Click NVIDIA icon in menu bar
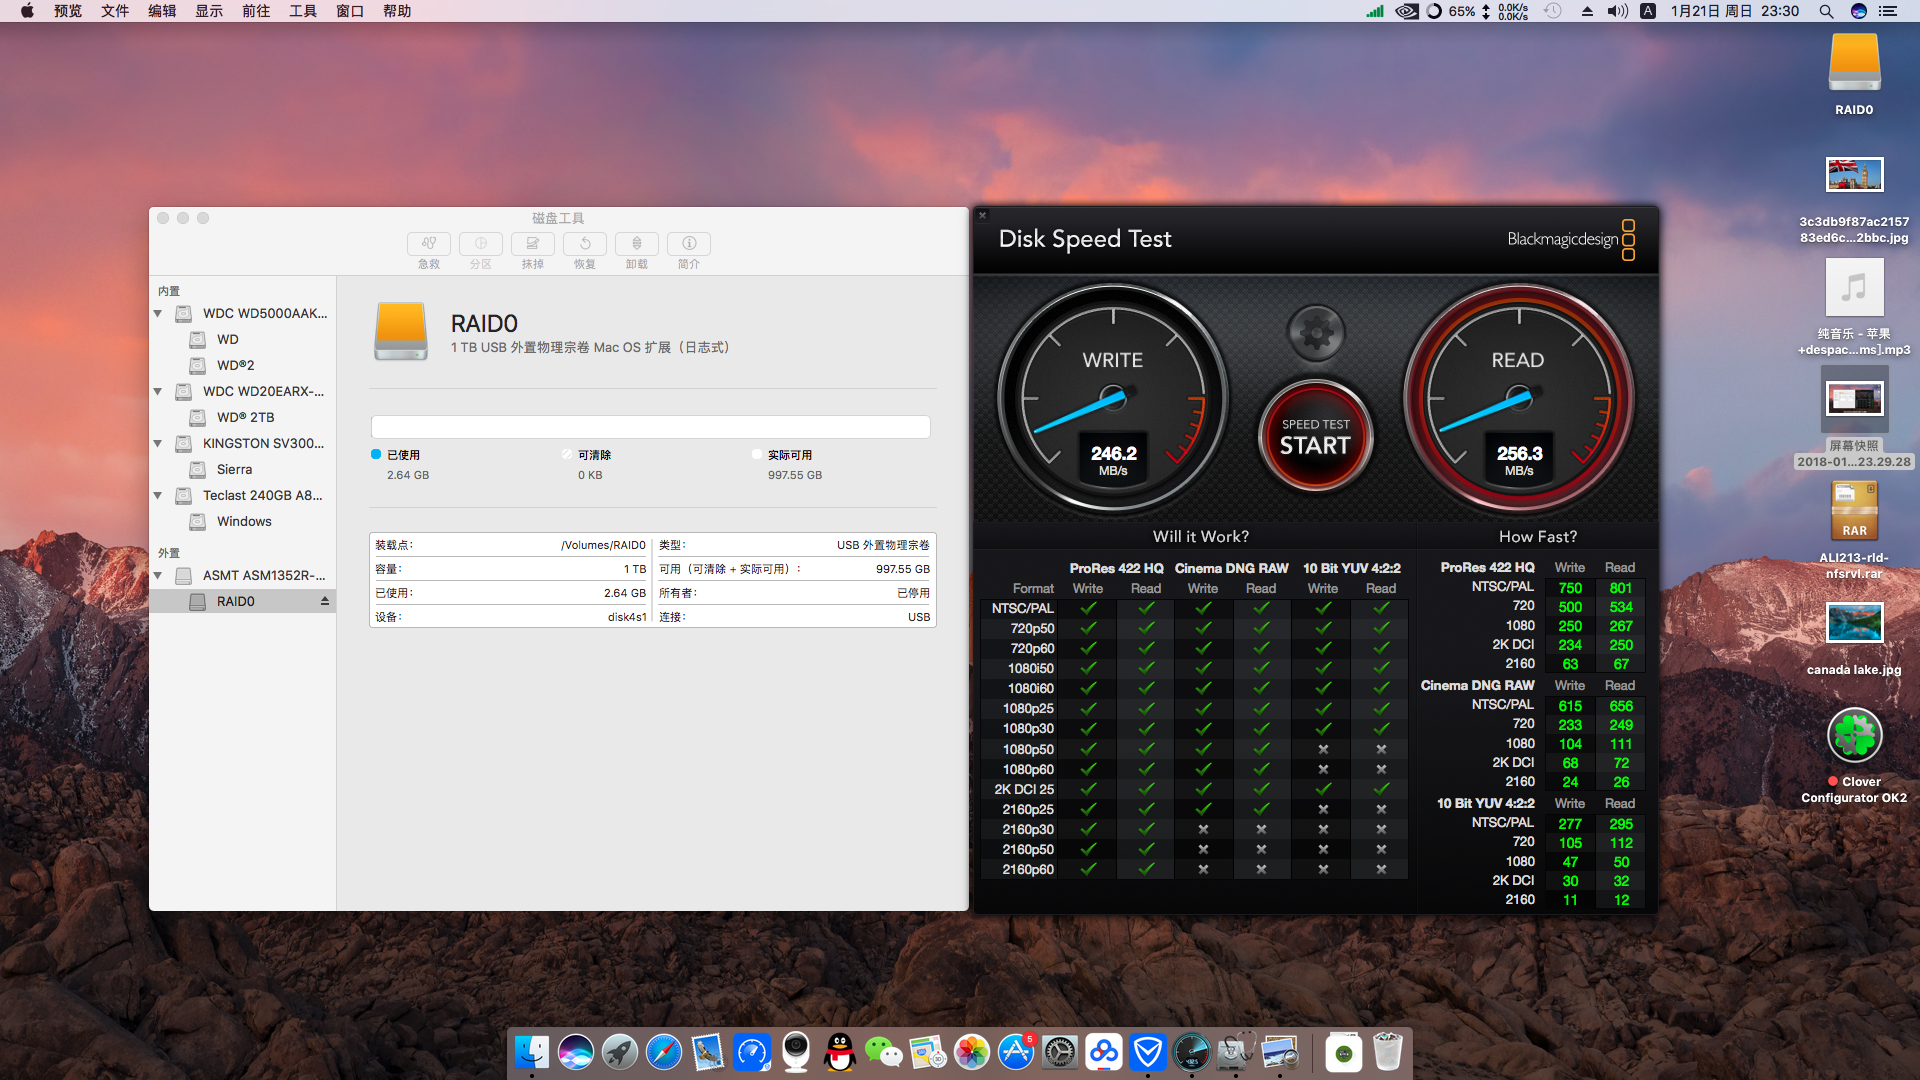The image size is (1920, 1080). (x=1407, y=11)
